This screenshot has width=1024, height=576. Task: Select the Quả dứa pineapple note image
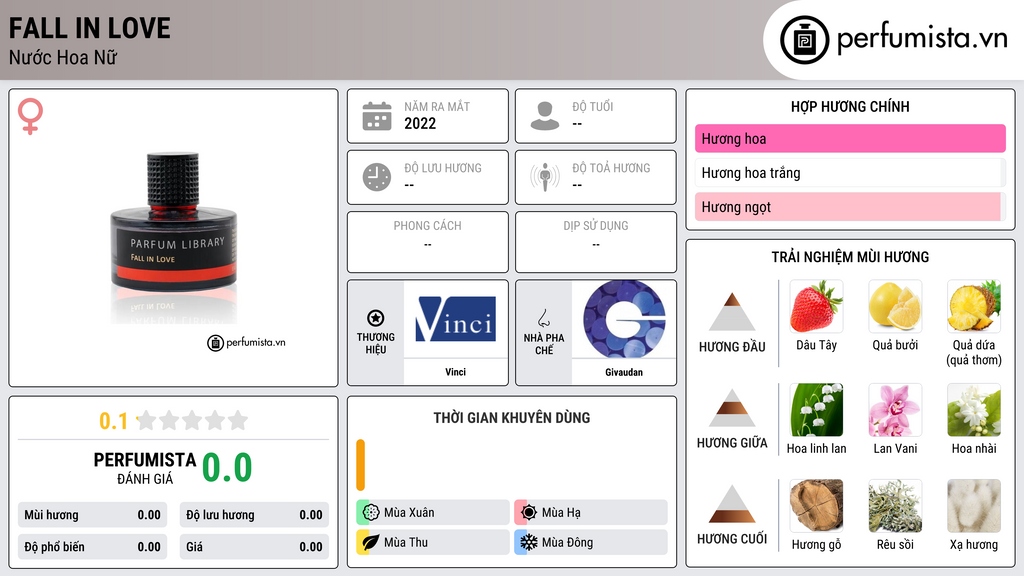(x=974, y=306)
